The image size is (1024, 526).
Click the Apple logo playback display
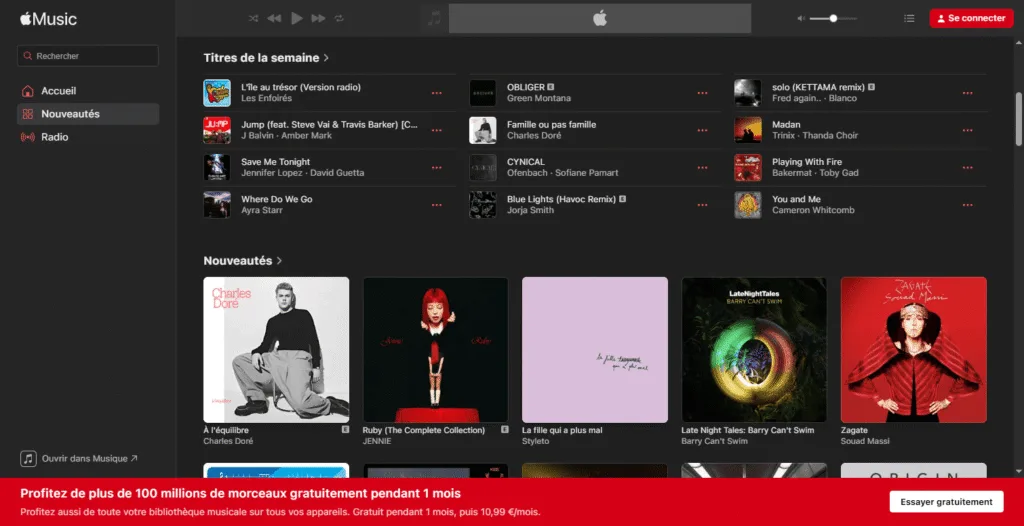[x=600, y=18]
